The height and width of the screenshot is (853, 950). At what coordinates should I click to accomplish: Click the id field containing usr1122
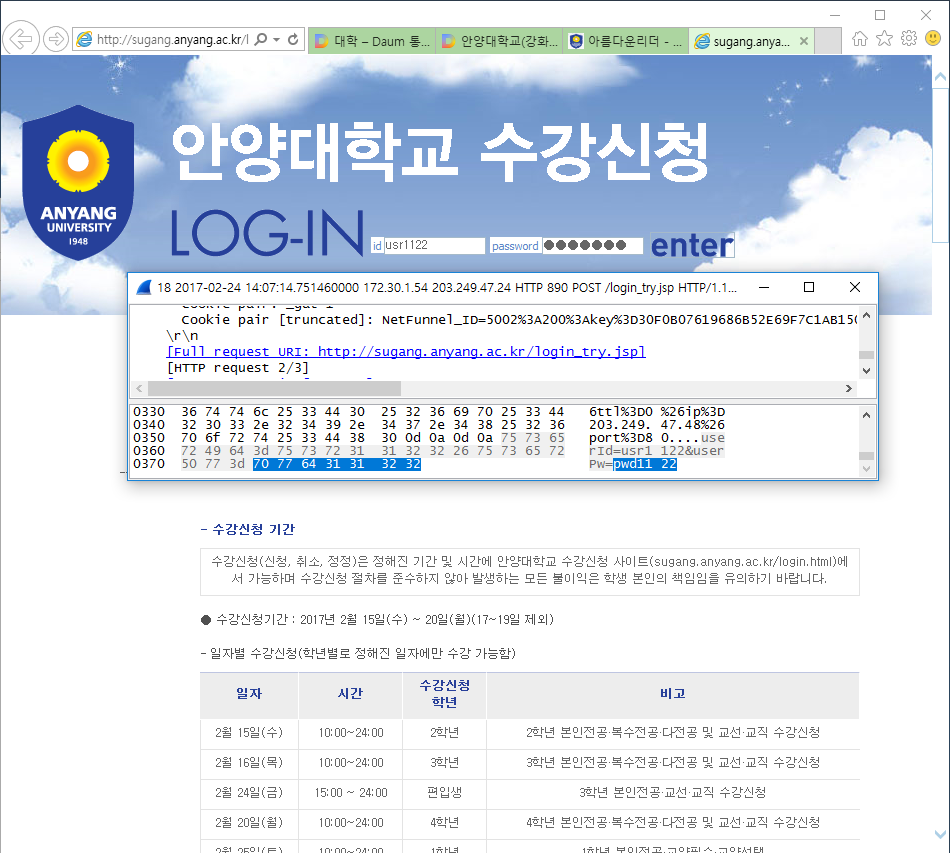434,245
